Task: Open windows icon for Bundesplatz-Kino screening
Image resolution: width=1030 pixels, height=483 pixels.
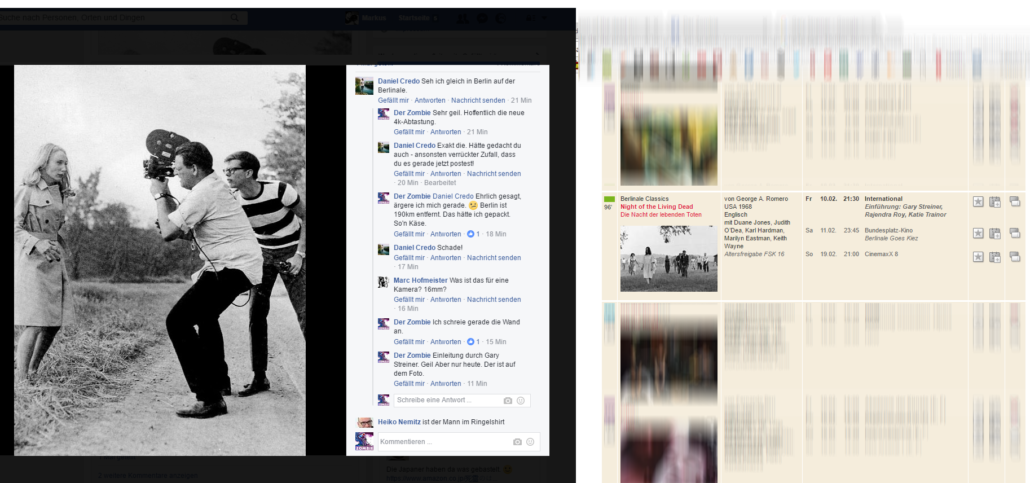Action: [x=1014, y=233]
